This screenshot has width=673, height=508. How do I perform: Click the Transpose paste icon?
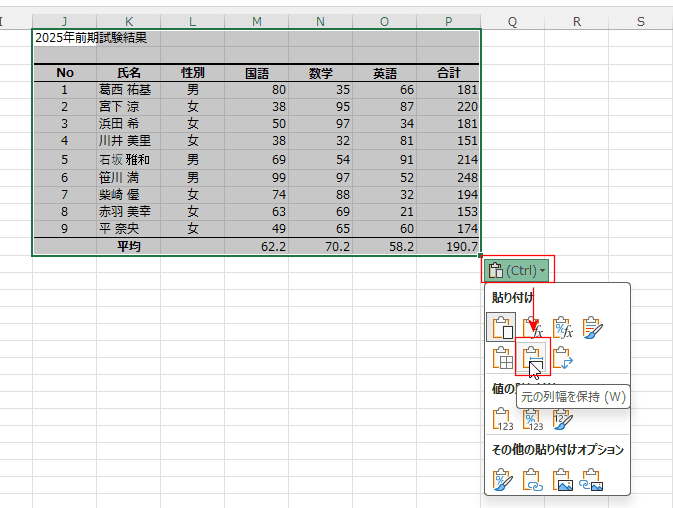[x=563, y=358]
